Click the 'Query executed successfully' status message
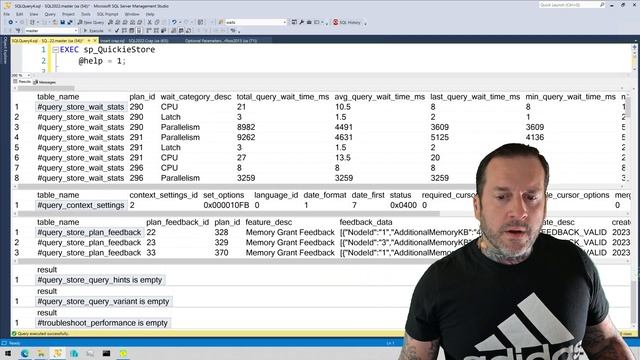 pyautogui.click(x=43, y=333)
